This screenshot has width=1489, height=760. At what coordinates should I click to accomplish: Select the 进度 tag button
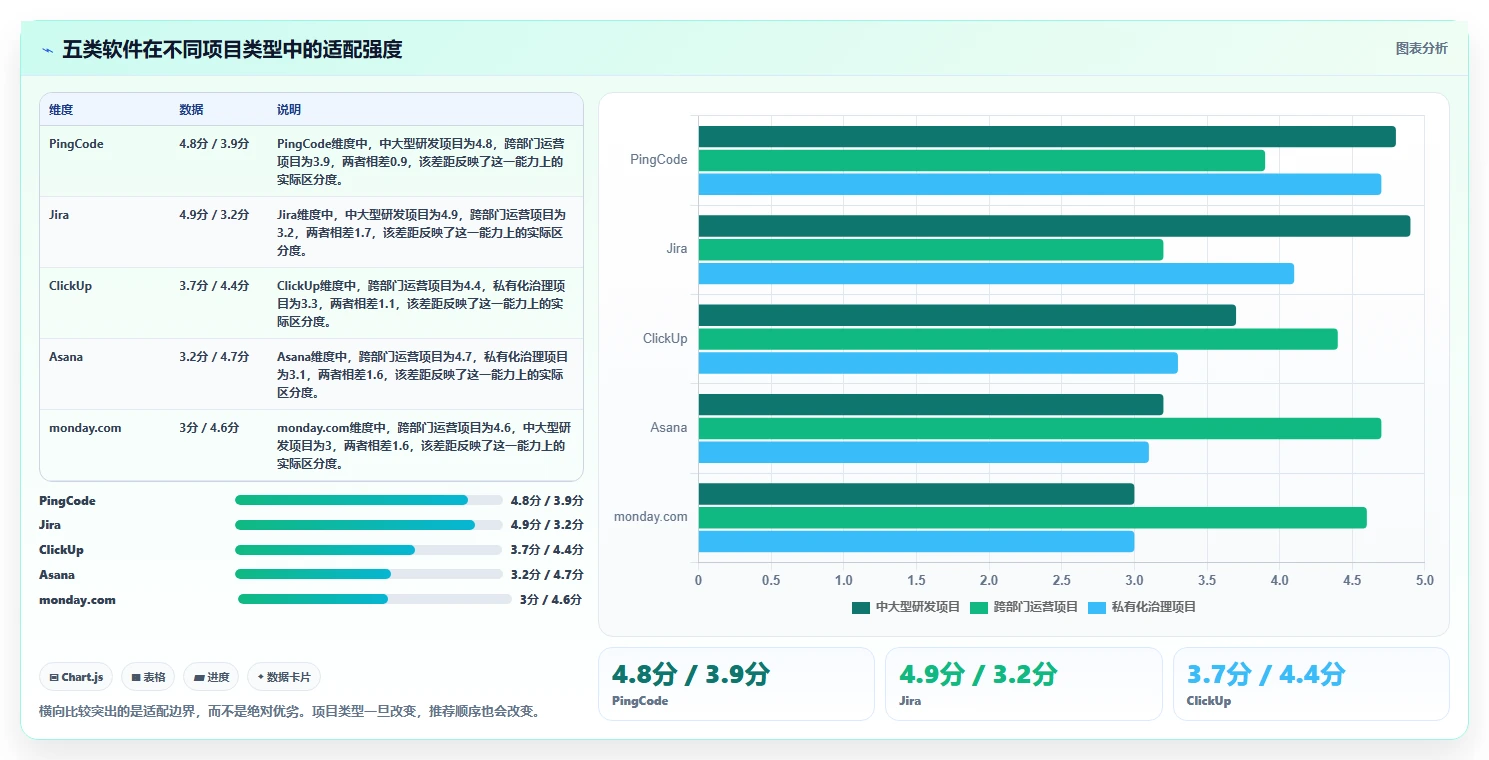211,677
